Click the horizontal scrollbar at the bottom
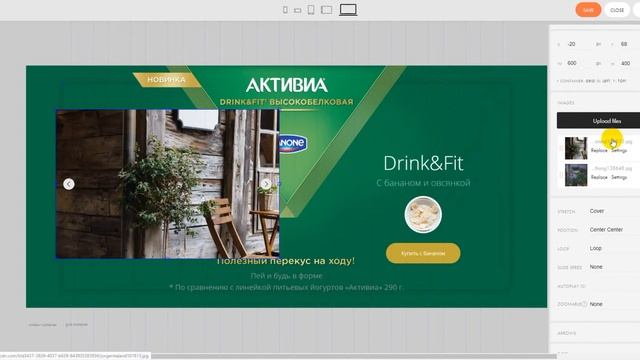The height and width of the screenshot is (360, 640). [353, 356]
